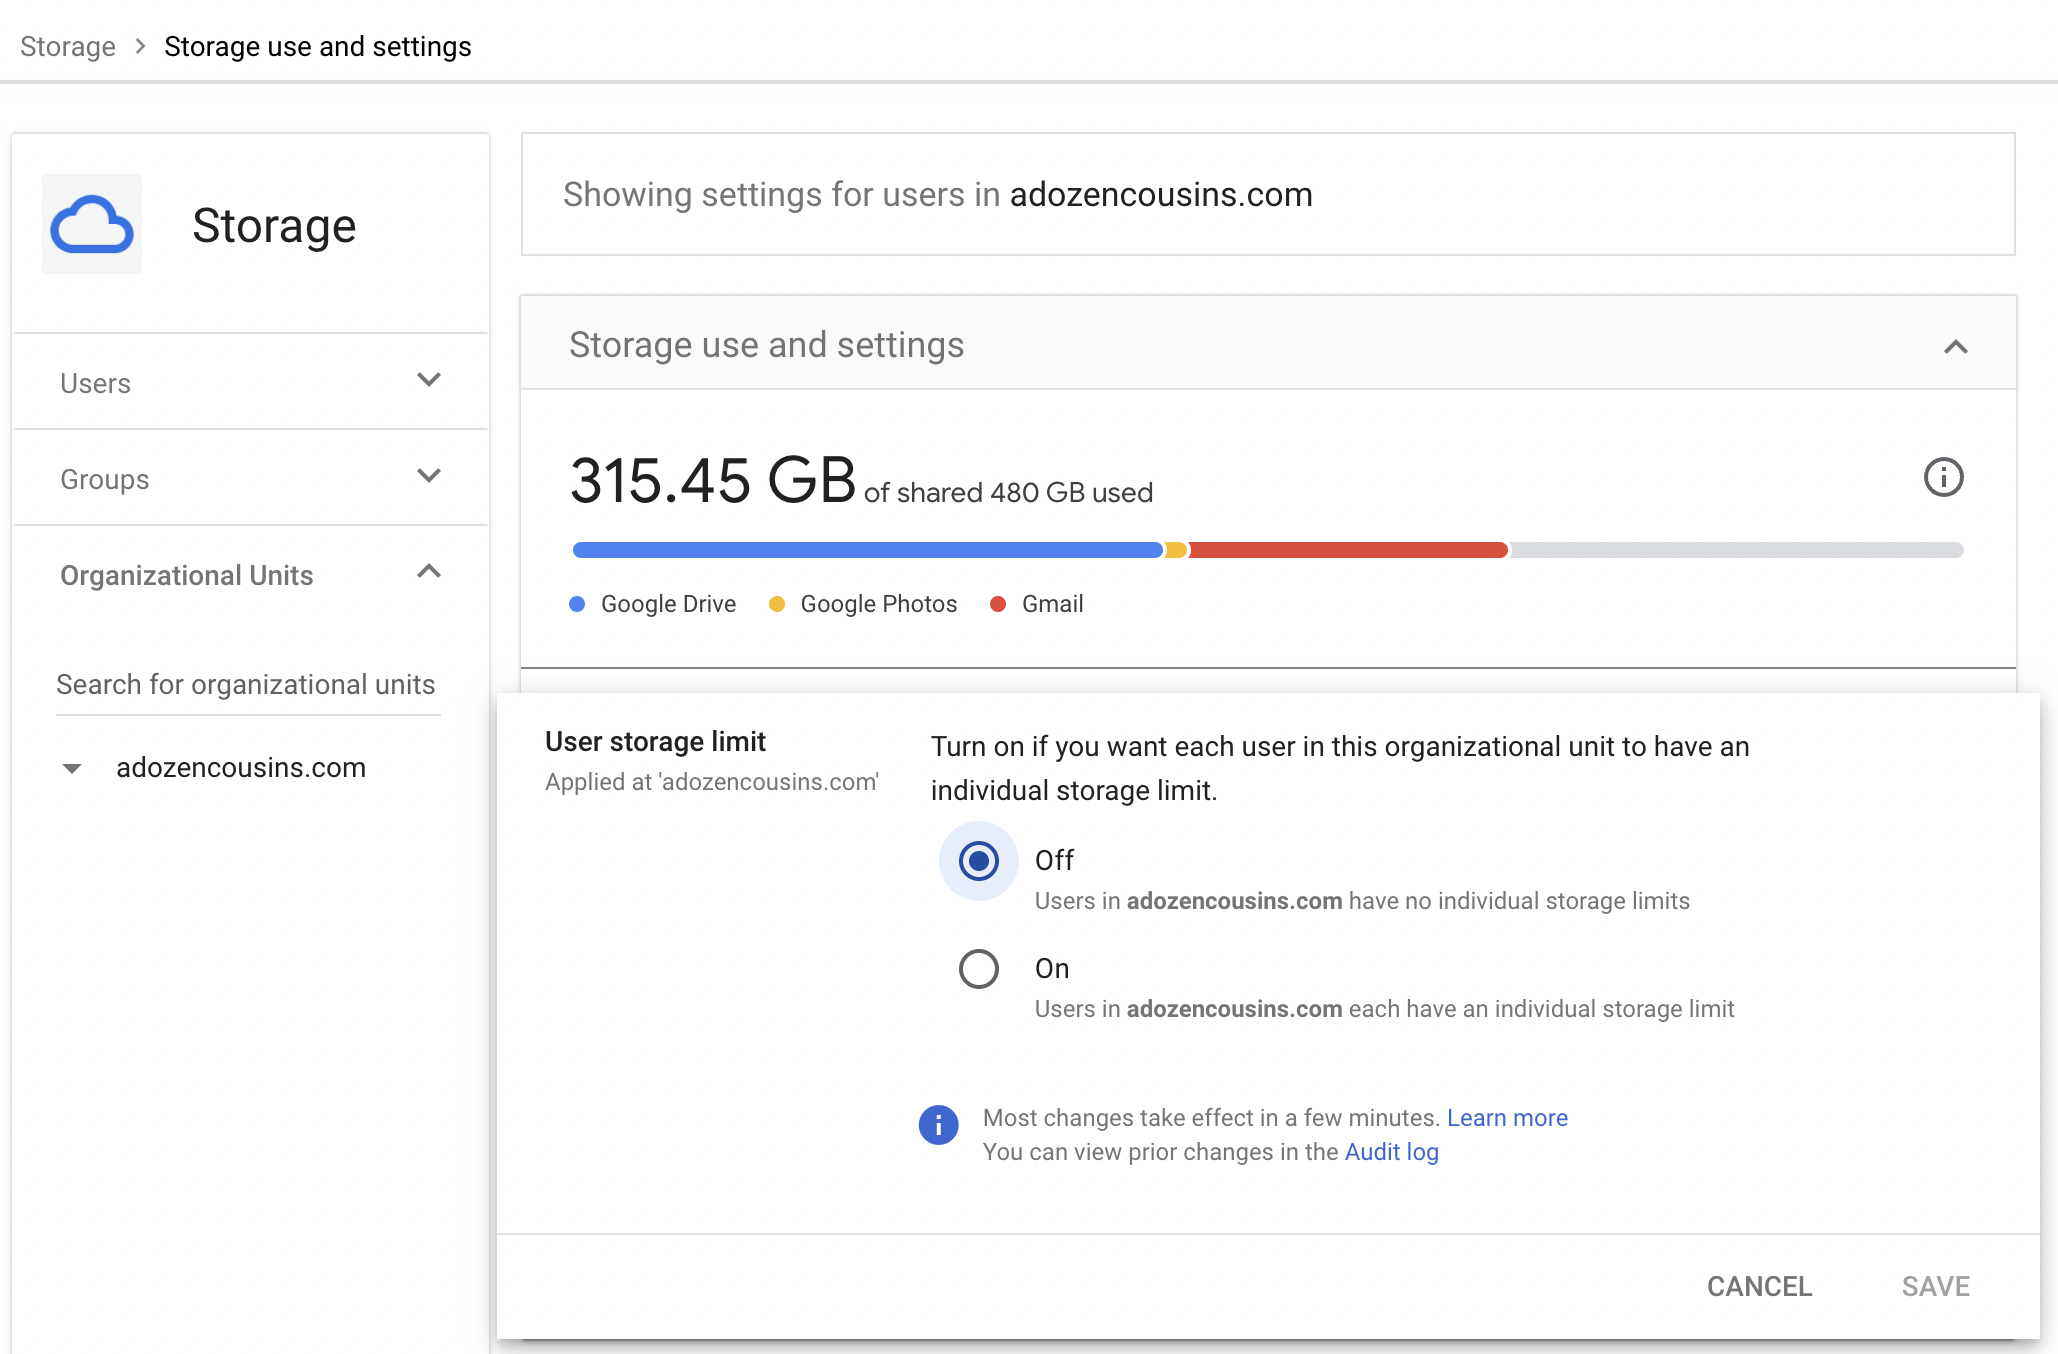Click the breadcrumb arrow after Storage
This screenshot has height=1354, width=2058.
point(140,46)
